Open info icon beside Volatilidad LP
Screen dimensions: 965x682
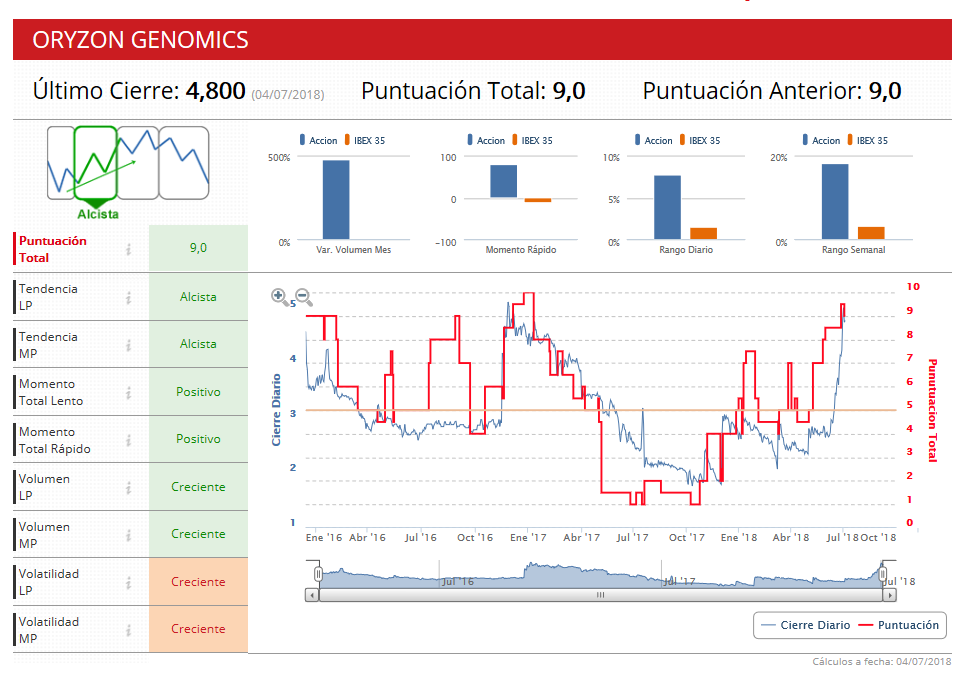129,583
